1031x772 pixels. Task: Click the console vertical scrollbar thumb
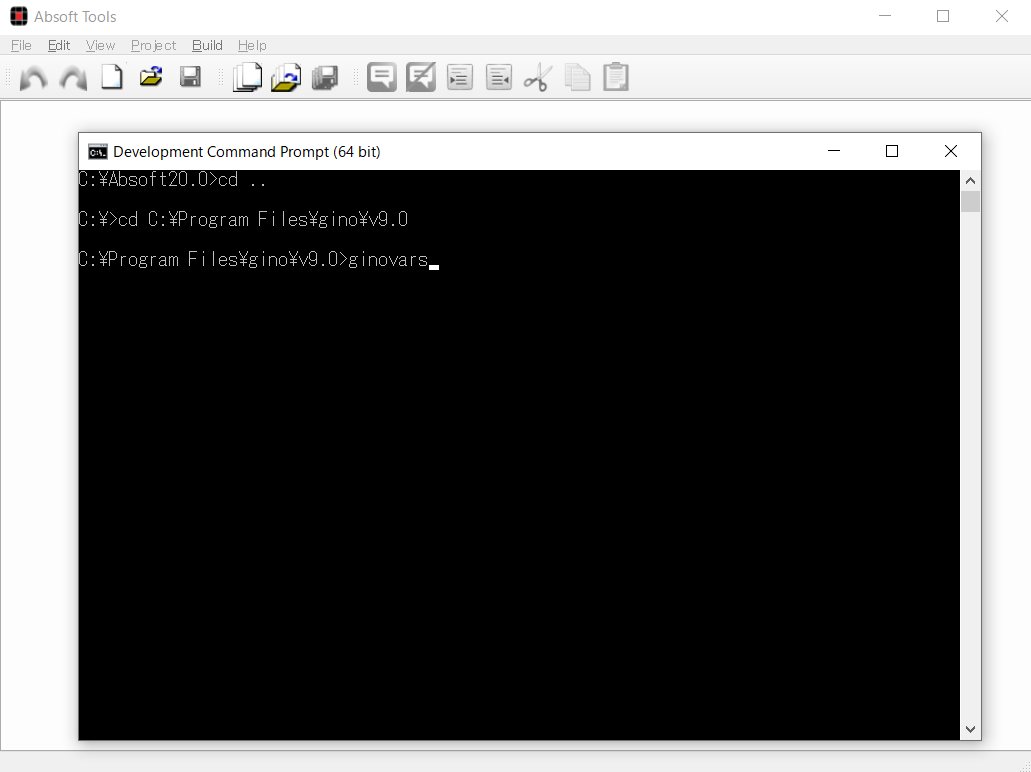coord(971,201)
